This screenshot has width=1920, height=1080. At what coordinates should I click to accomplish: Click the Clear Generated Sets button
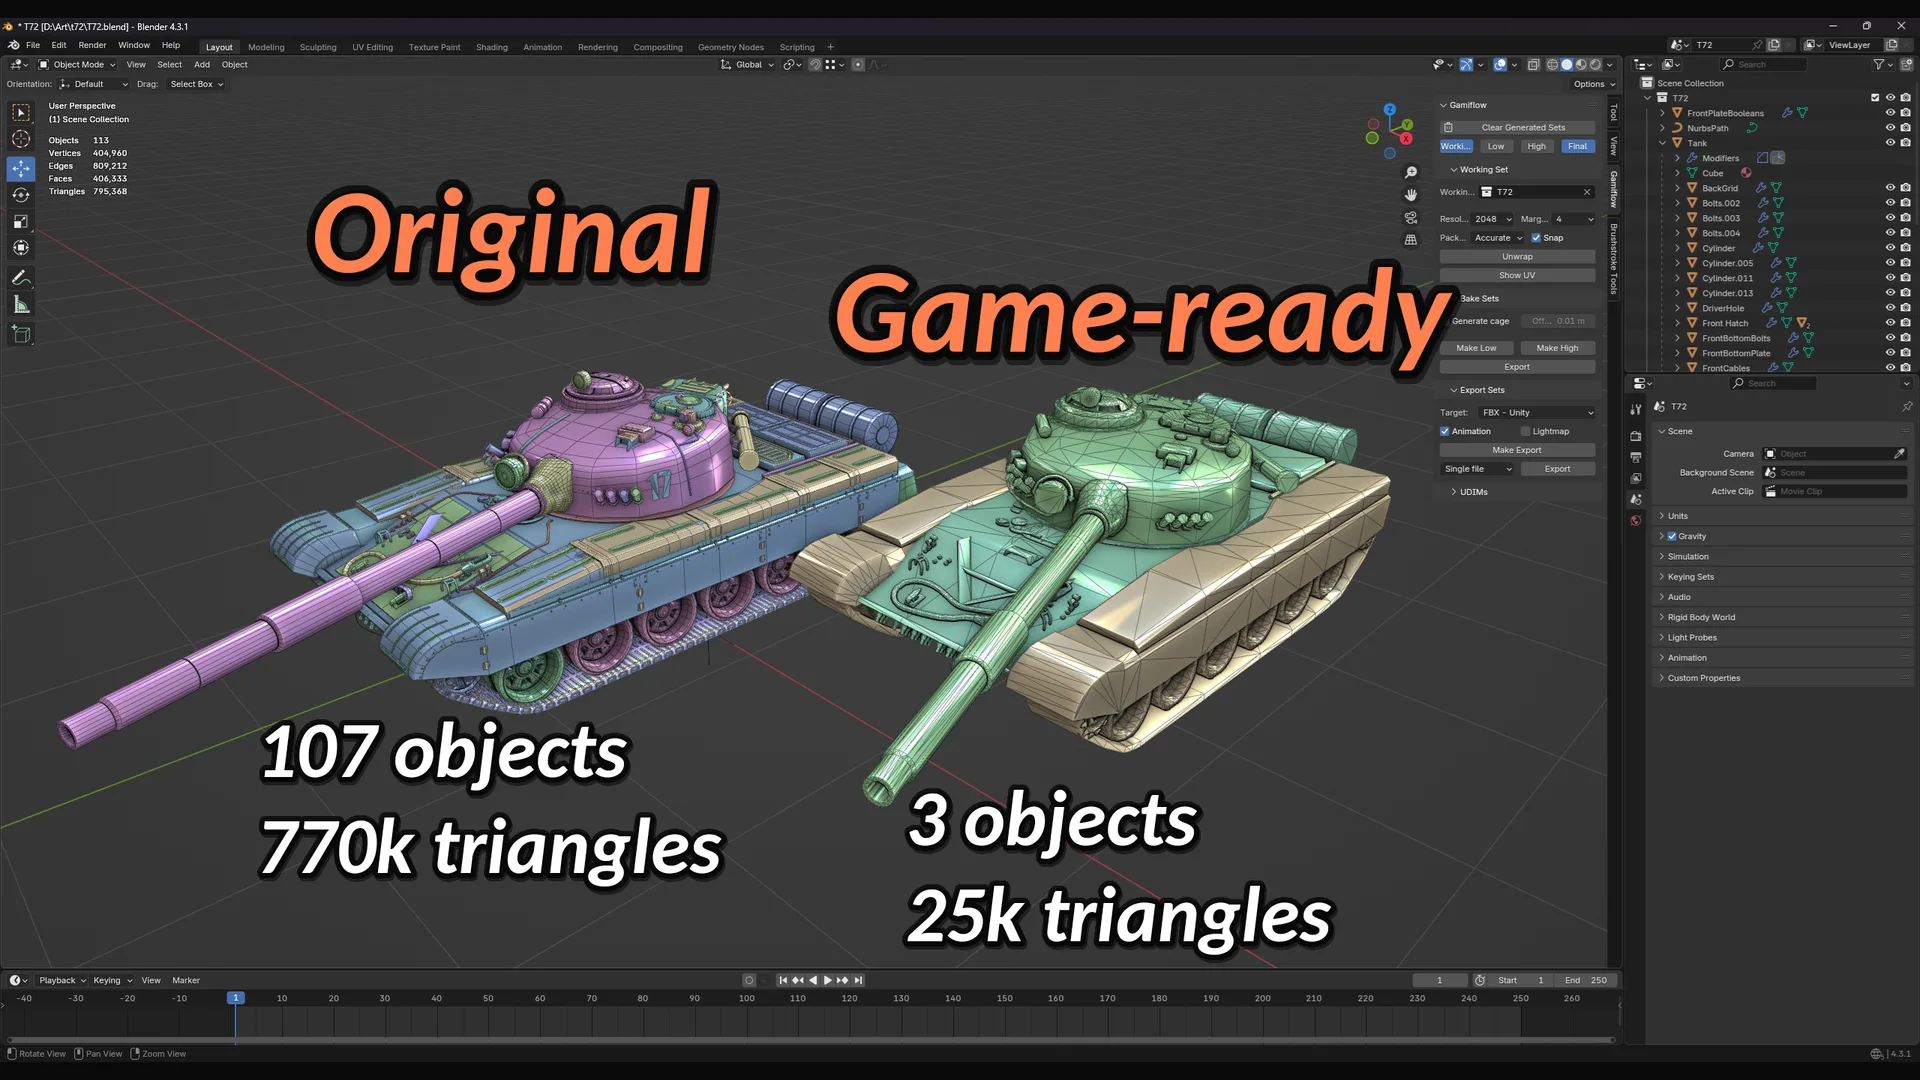[x=1517, y=127]
